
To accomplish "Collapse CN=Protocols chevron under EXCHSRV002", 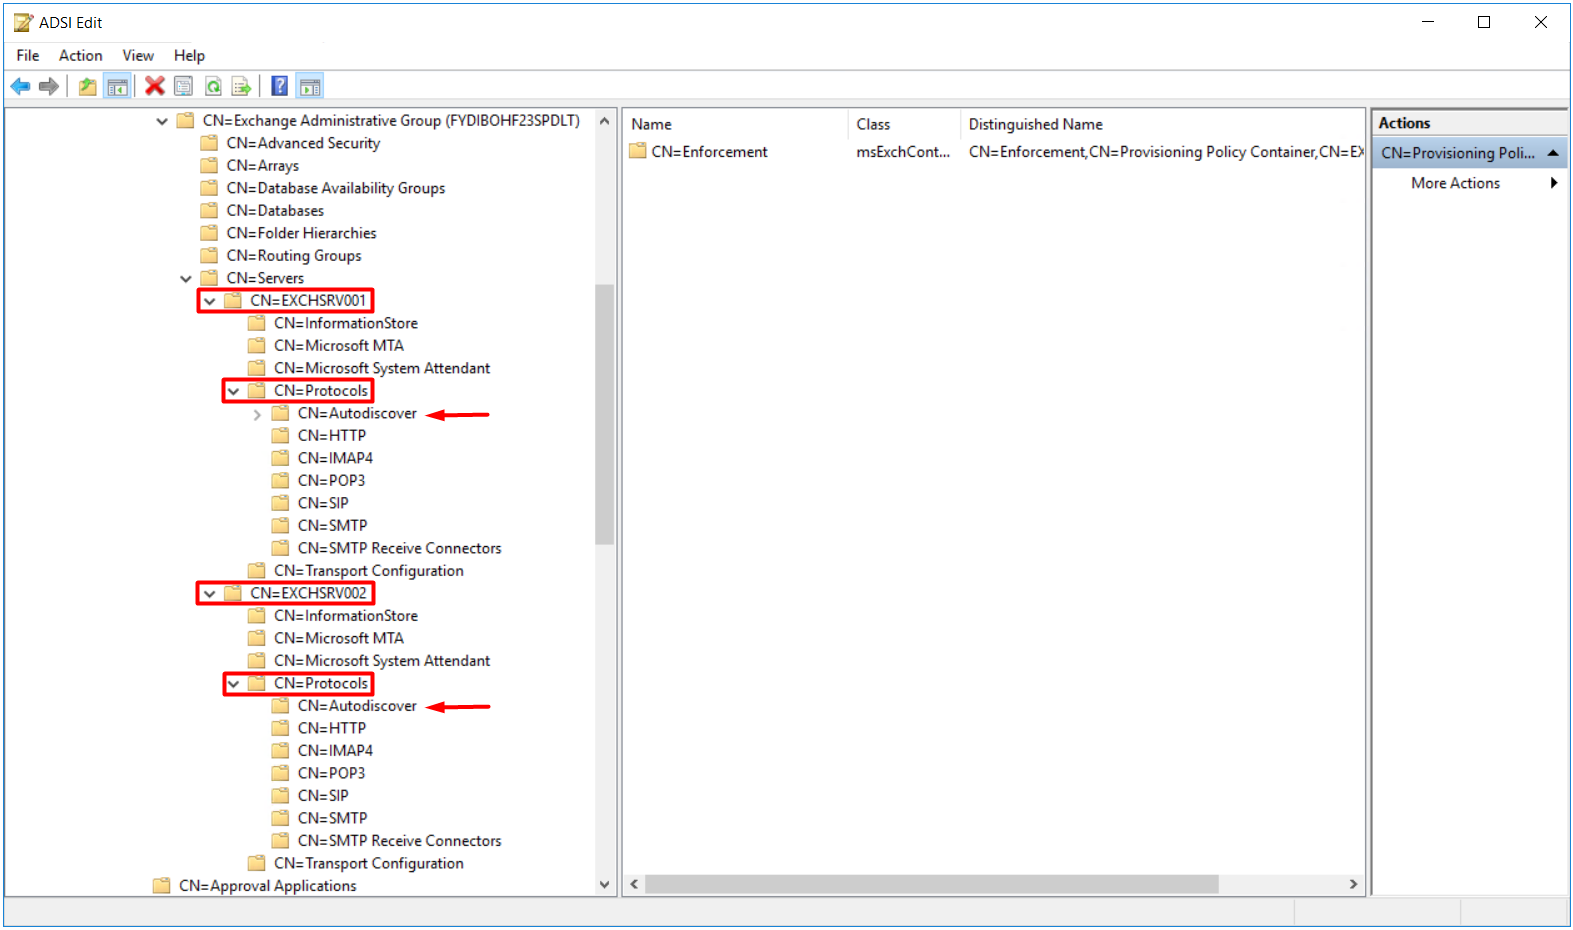I will coord(233,684).
